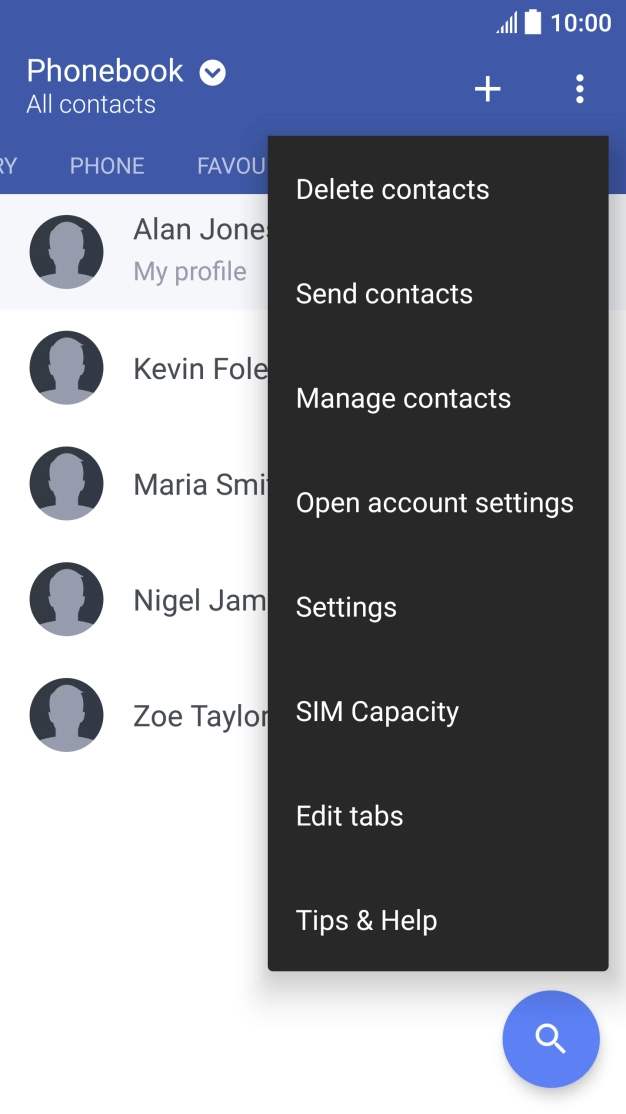
Task: Open Manage contacts
Action: 403,398
